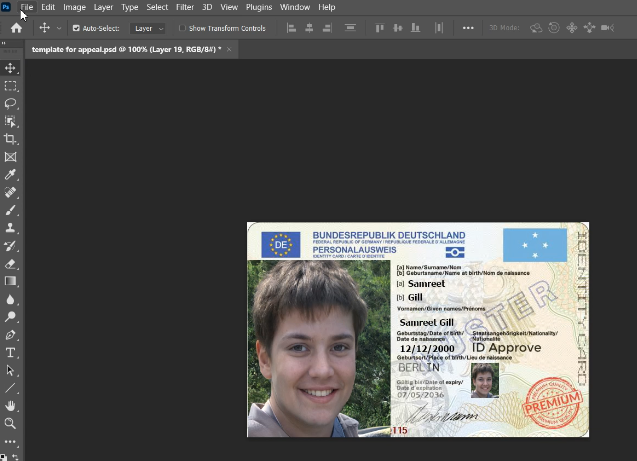This screenshot has width=637, height=461.
Task: Select the Eyedropper tool
Action: tap(11, 175)
